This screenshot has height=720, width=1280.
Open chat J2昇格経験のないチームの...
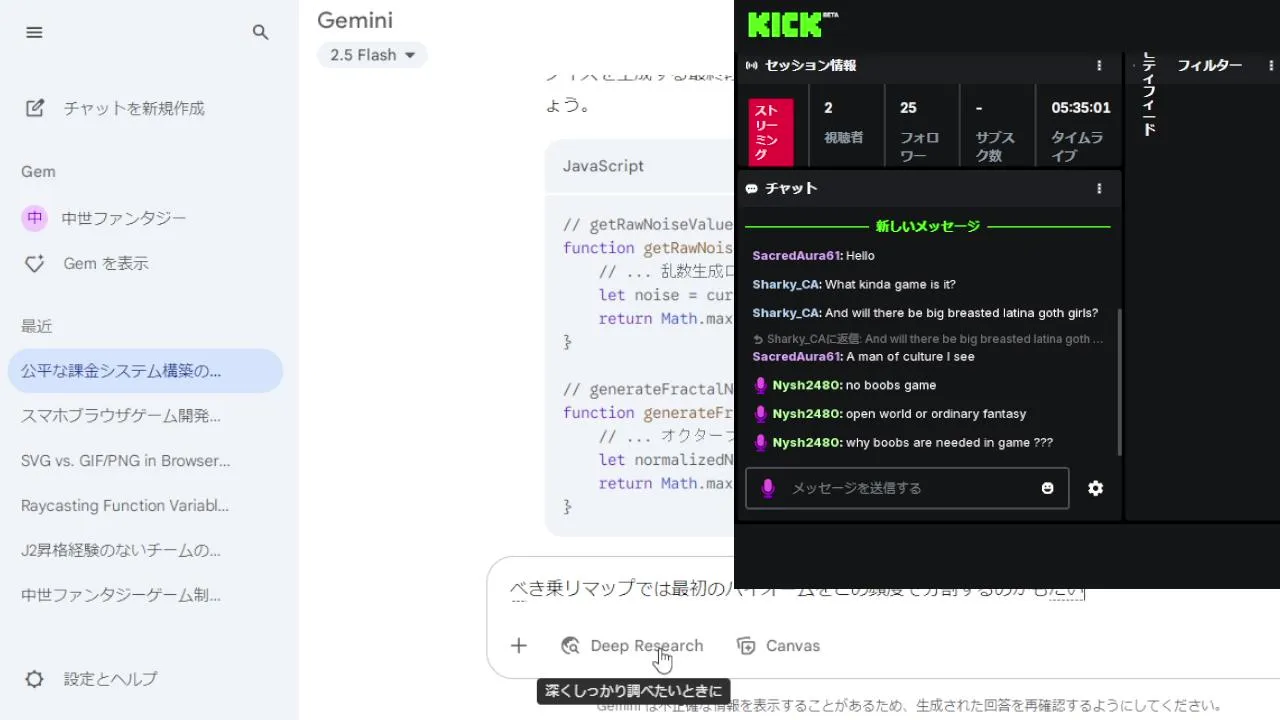point(121,550)
